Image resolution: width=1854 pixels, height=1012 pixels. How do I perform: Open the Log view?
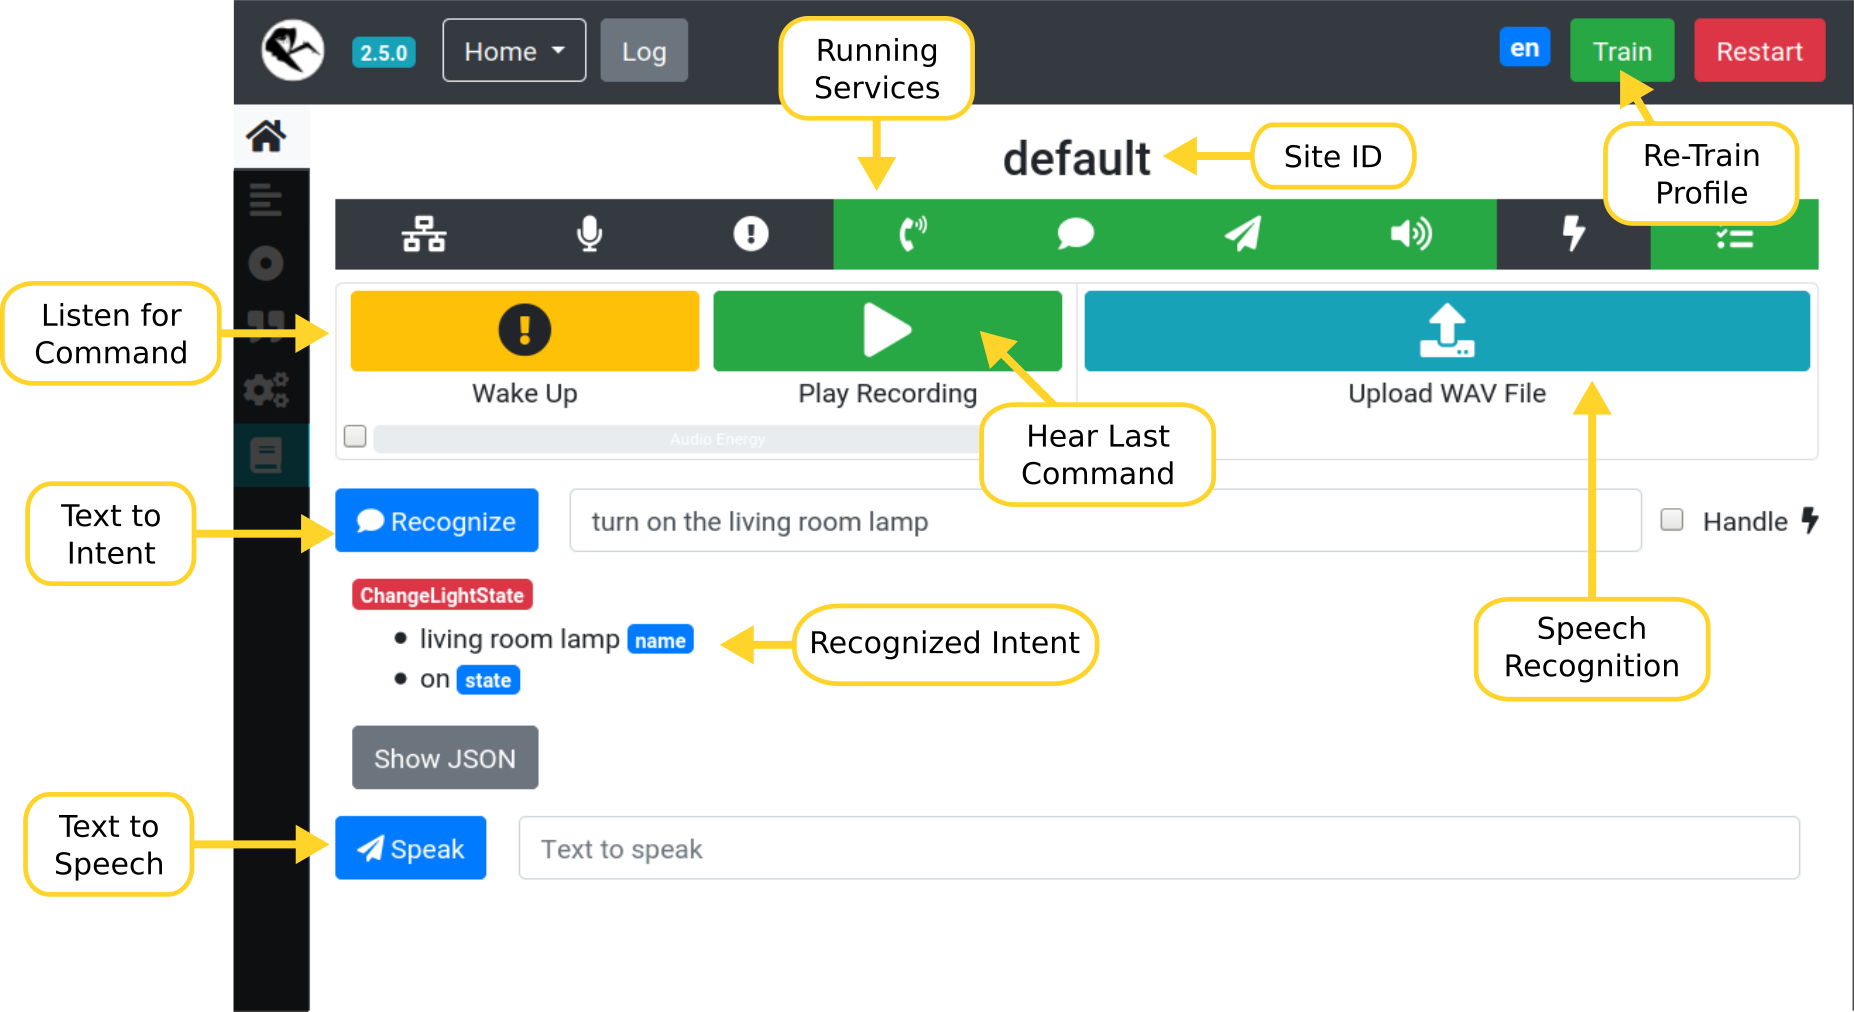644,50
